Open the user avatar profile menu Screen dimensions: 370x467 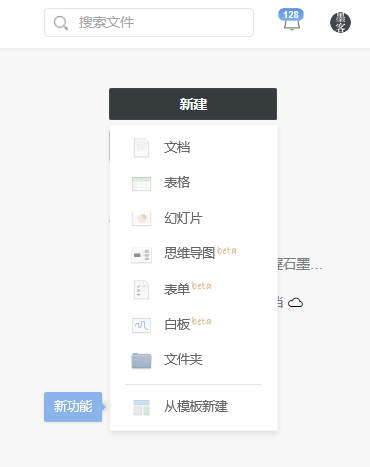pos(340,22)
